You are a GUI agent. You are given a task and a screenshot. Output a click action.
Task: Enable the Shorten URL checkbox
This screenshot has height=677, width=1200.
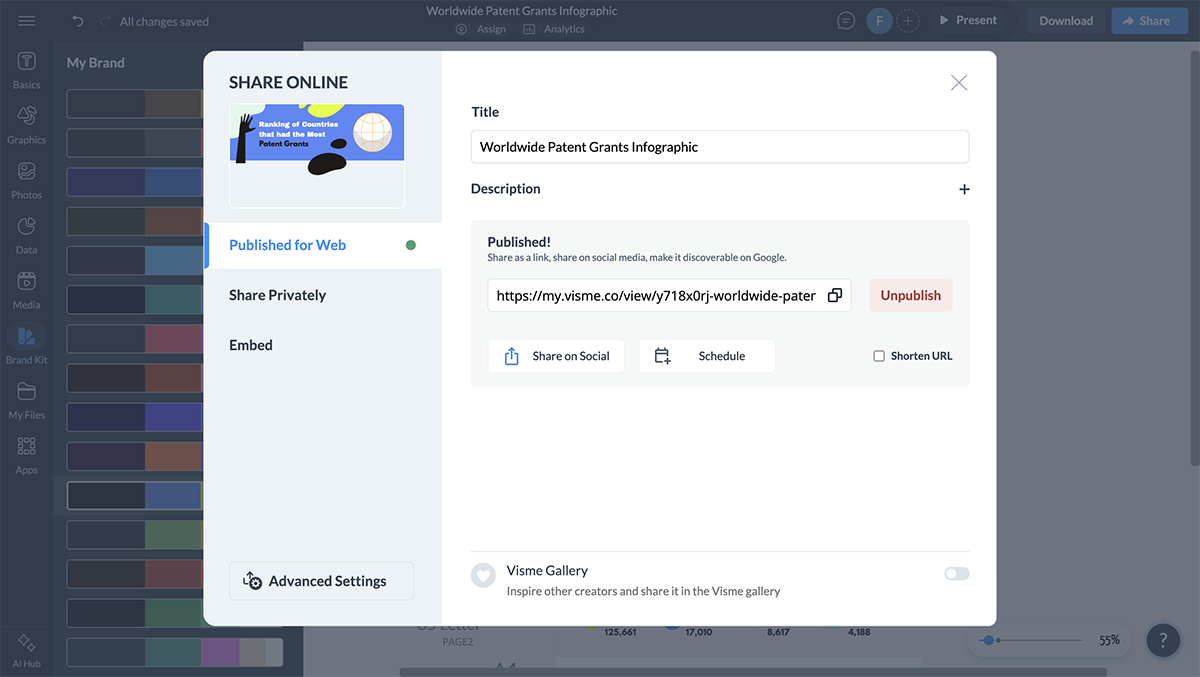click(x=878, y=355)
